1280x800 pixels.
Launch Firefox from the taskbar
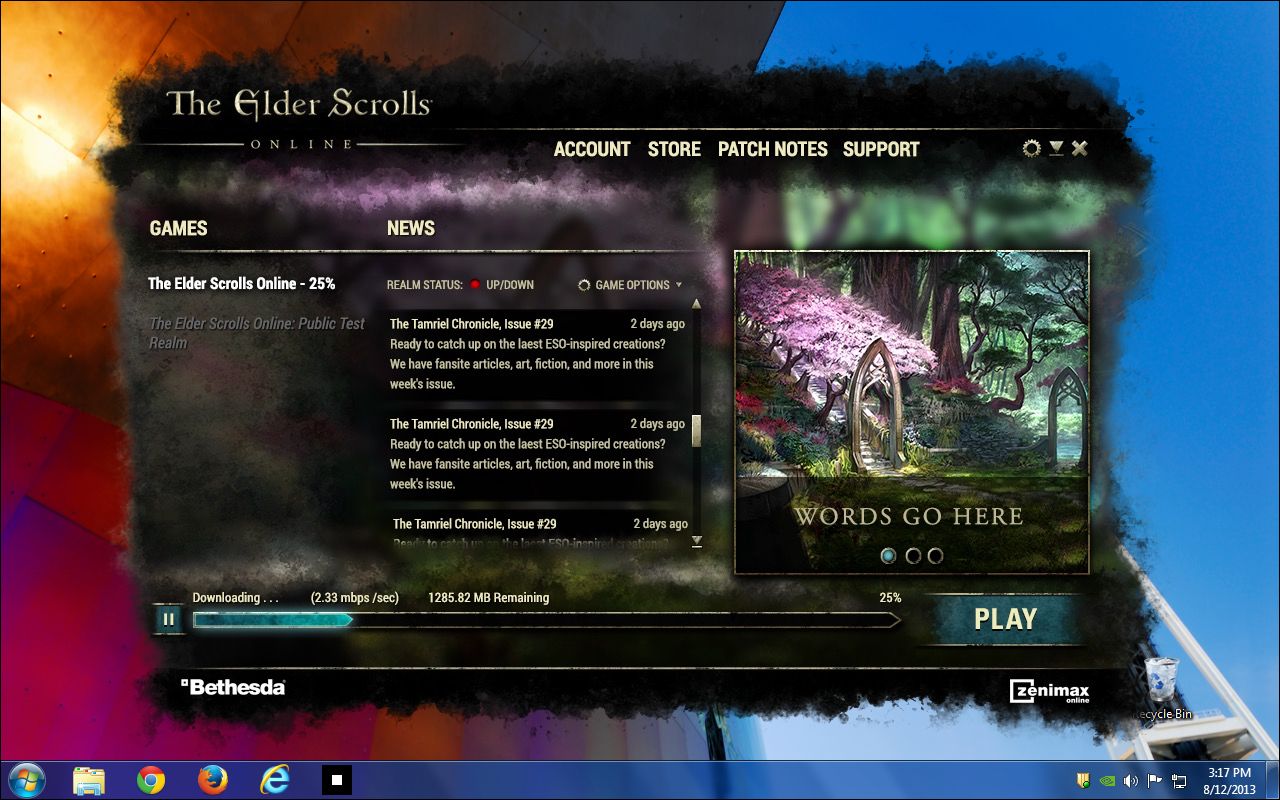coord(213,780)
